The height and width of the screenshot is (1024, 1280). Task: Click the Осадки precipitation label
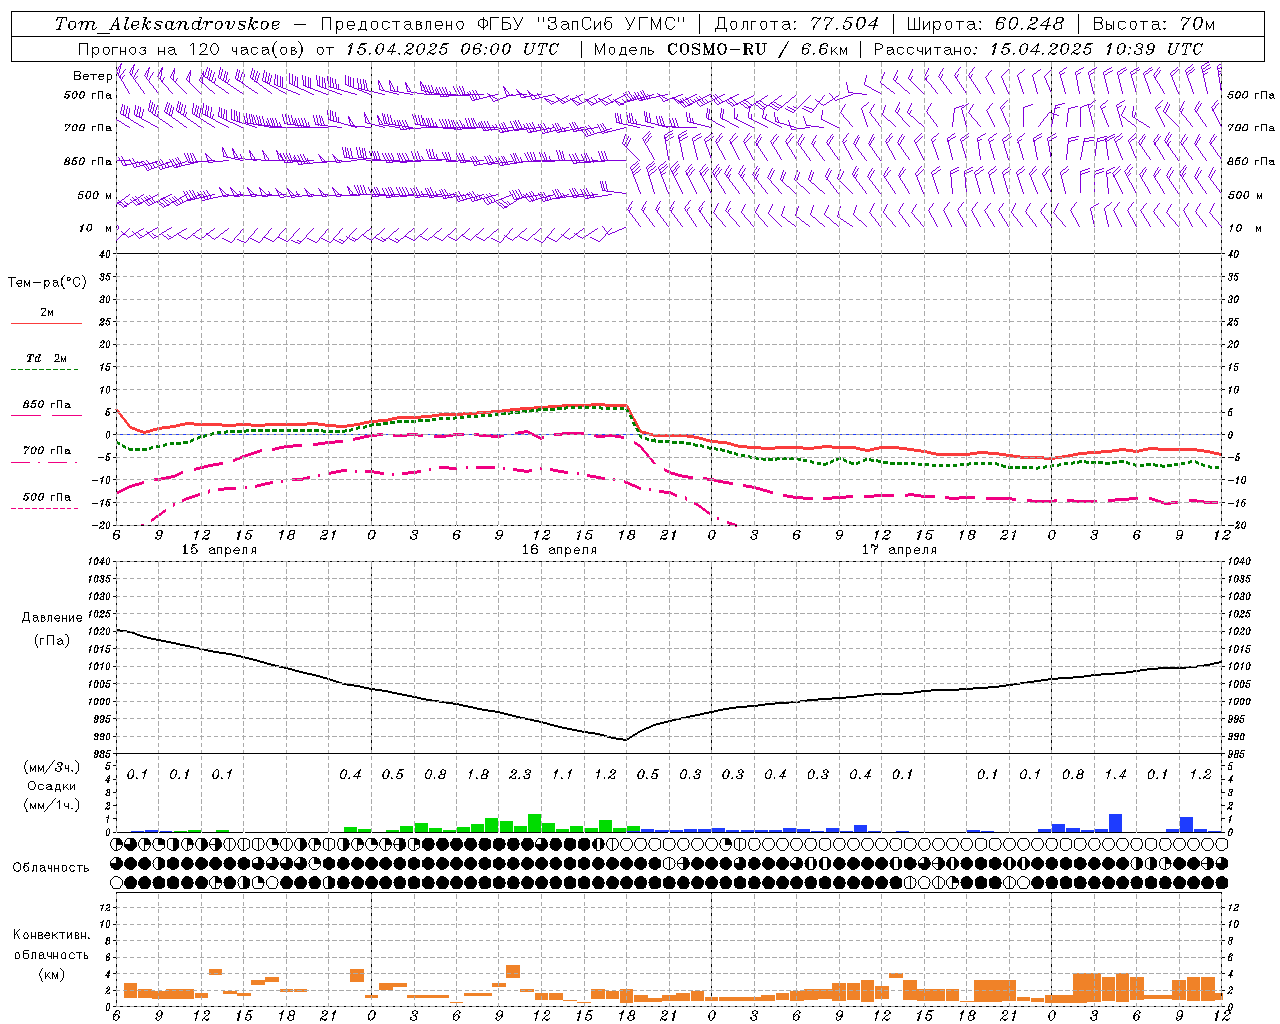[x=50, y=786]
